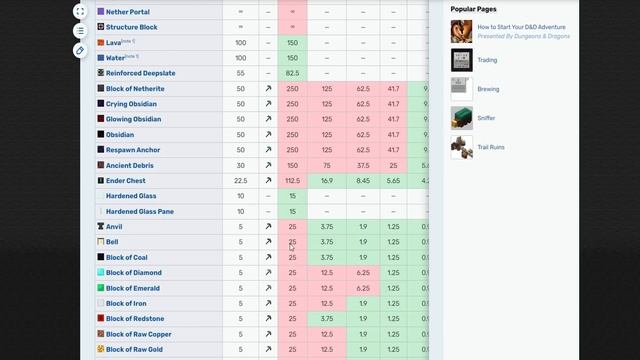Screen dimensions: 640x360
Task: Click the Trading page thumbnail
Action: click(x=462, y=60)
